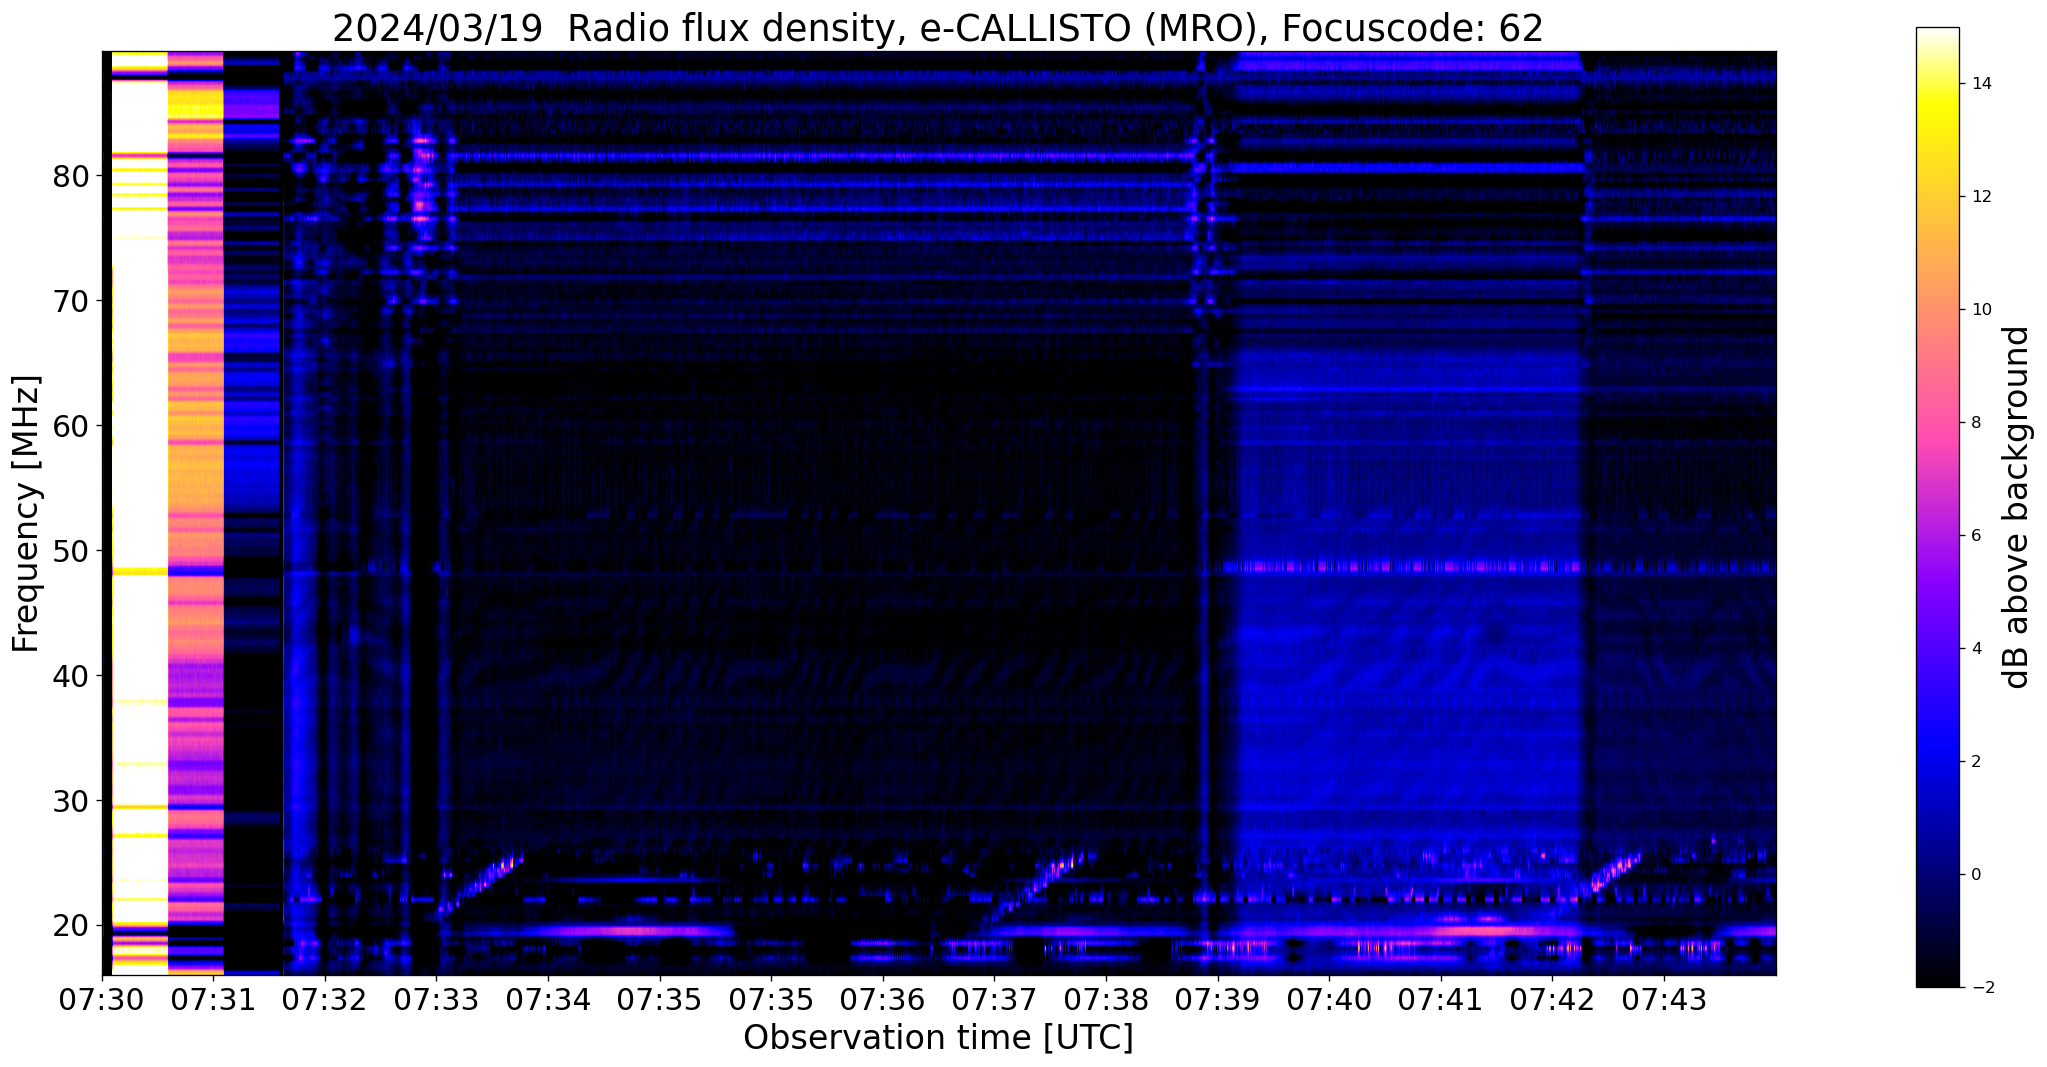Click the 'Frequency [MHz]' y-axis label

pos(26,514)
